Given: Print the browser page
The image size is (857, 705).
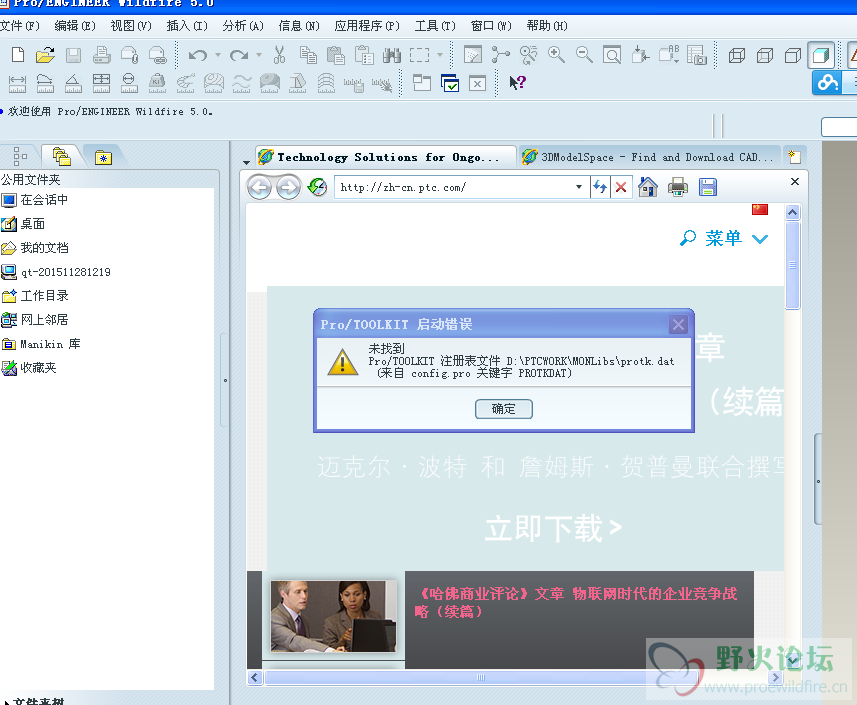Looking at the screenshot, I should pos(678,187).
